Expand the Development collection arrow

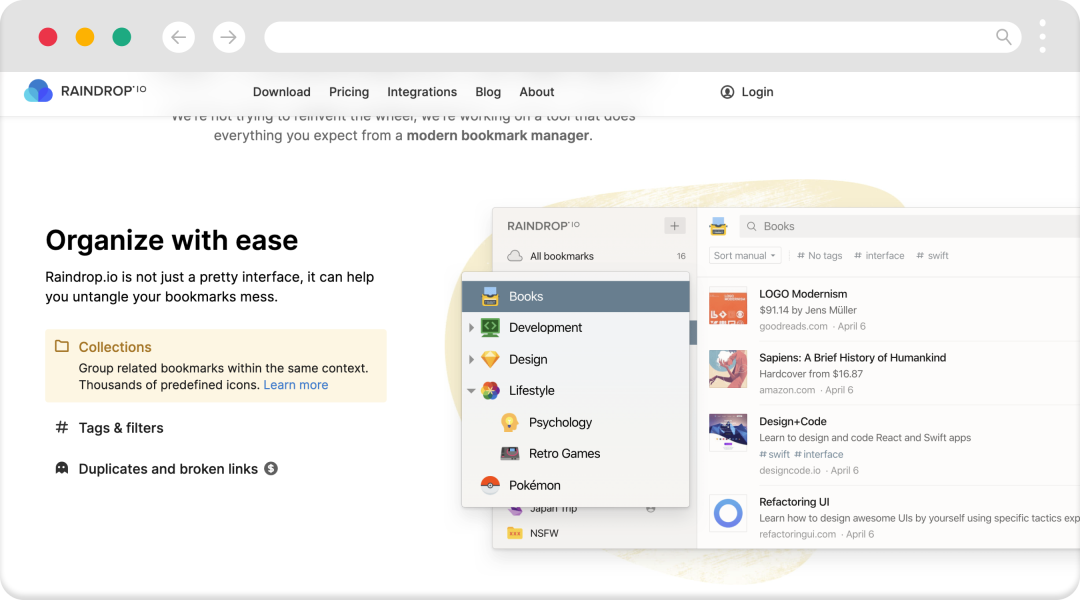(x=471, y=328)
